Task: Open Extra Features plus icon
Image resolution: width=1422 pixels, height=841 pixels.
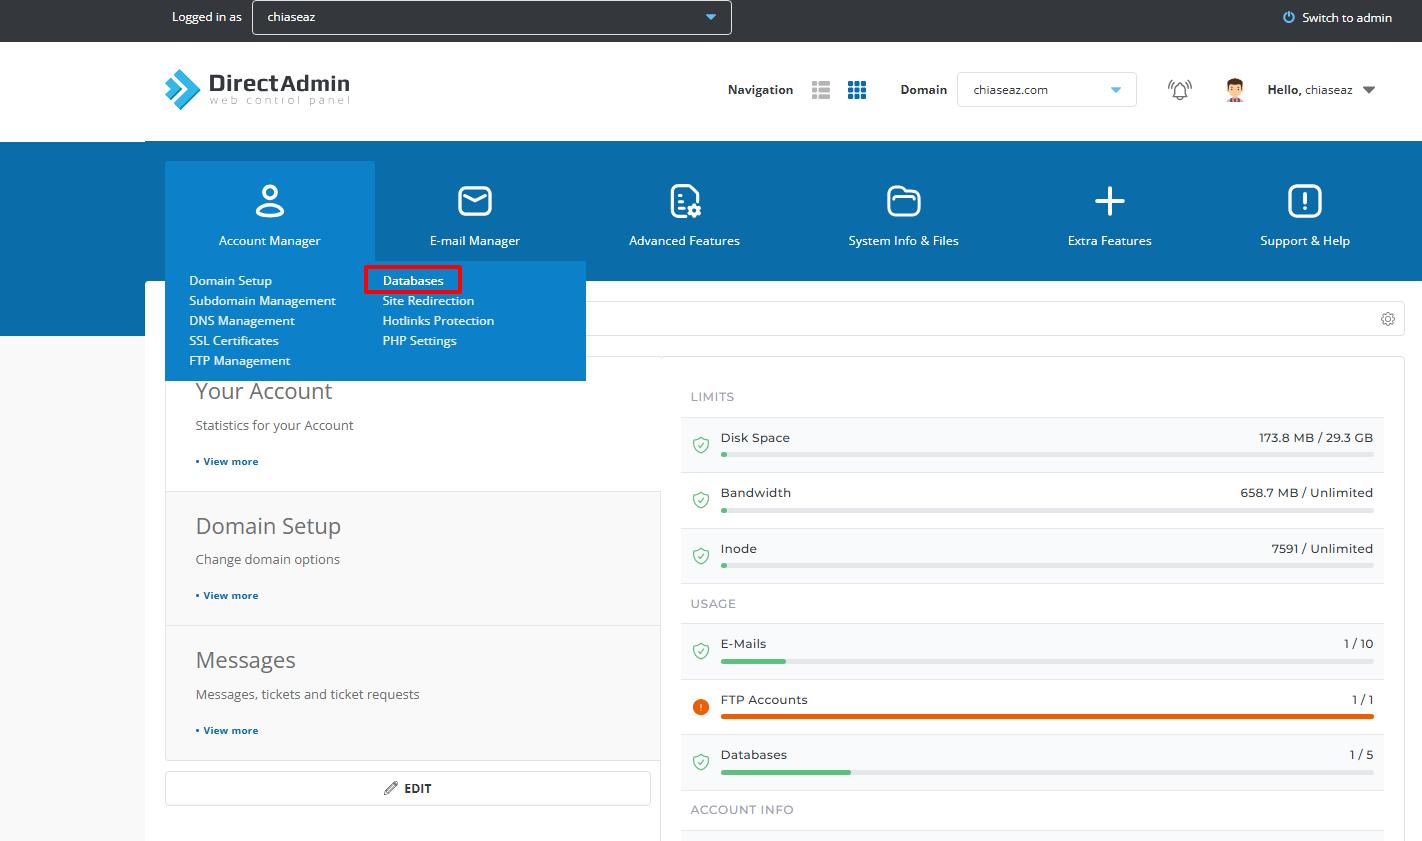Action: (x=1109, y=201)
